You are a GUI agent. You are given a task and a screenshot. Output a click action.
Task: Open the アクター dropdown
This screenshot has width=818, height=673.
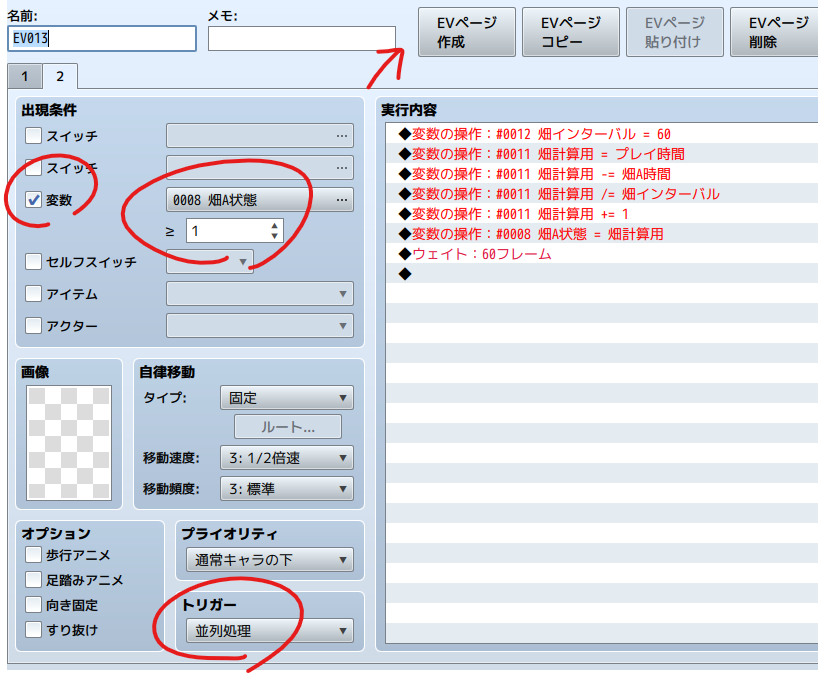click(260, 326)
